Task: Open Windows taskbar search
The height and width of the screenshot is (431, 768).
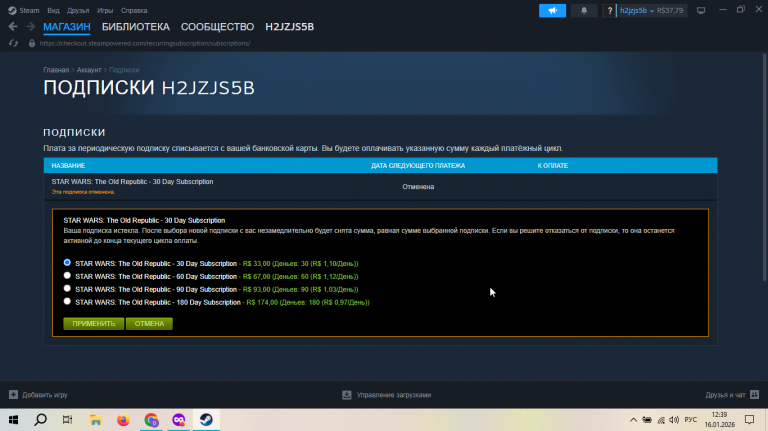Action: point(41,420)
